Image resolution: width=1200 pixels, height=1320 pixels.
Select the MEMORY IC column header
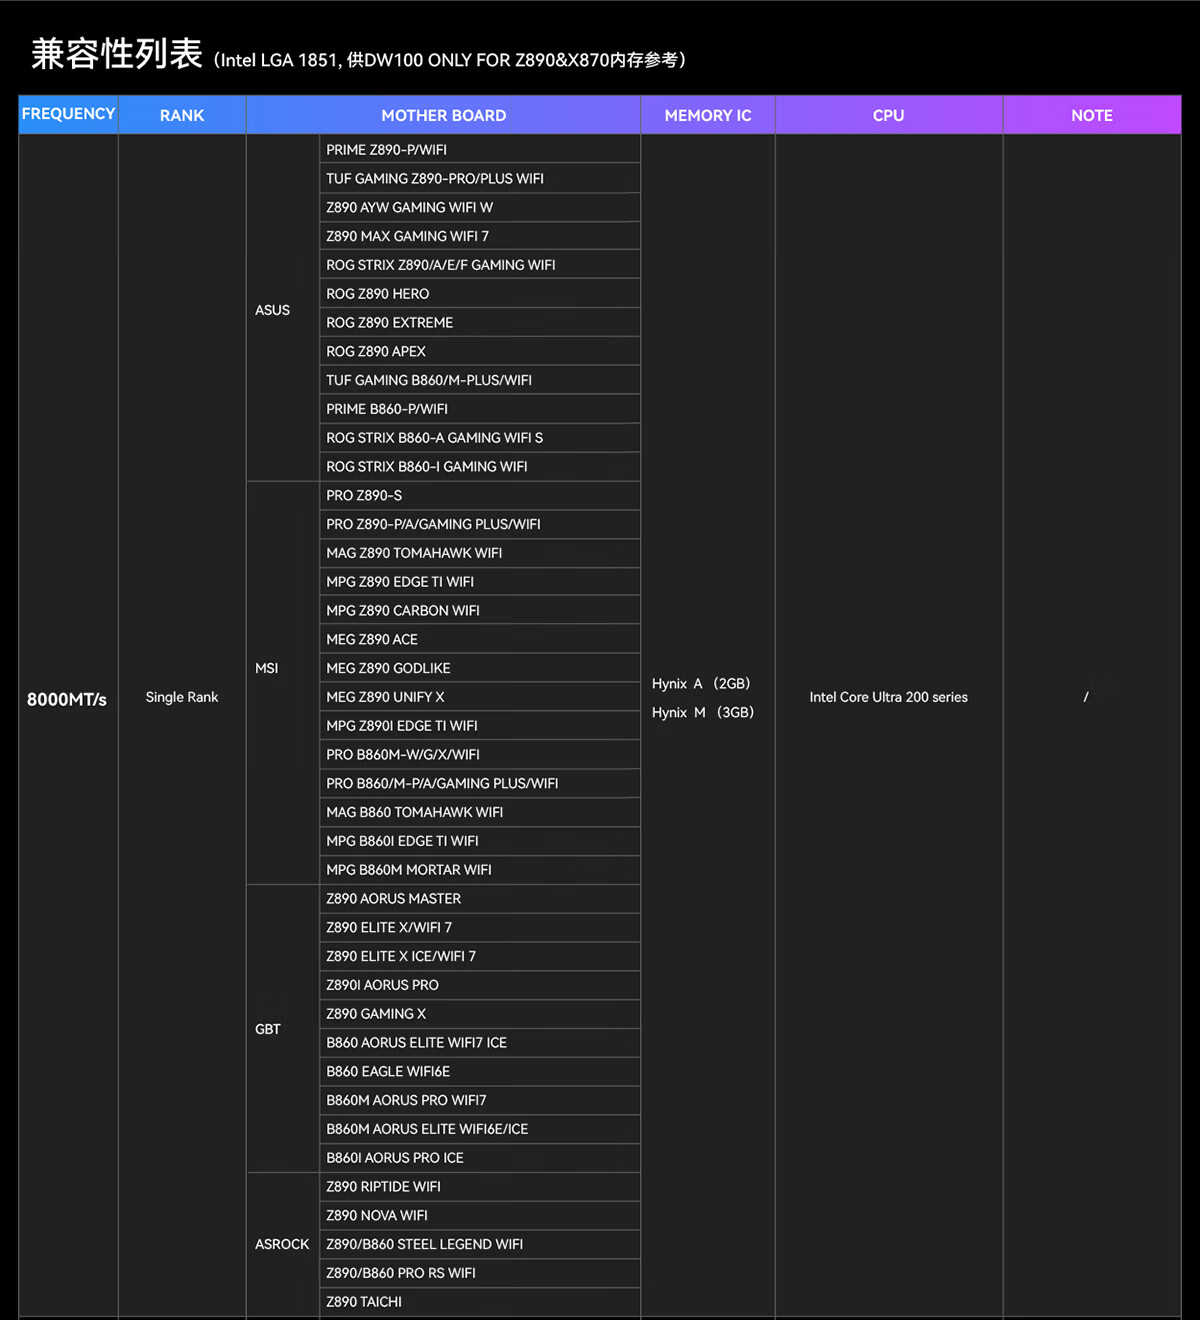click(707, 115)
